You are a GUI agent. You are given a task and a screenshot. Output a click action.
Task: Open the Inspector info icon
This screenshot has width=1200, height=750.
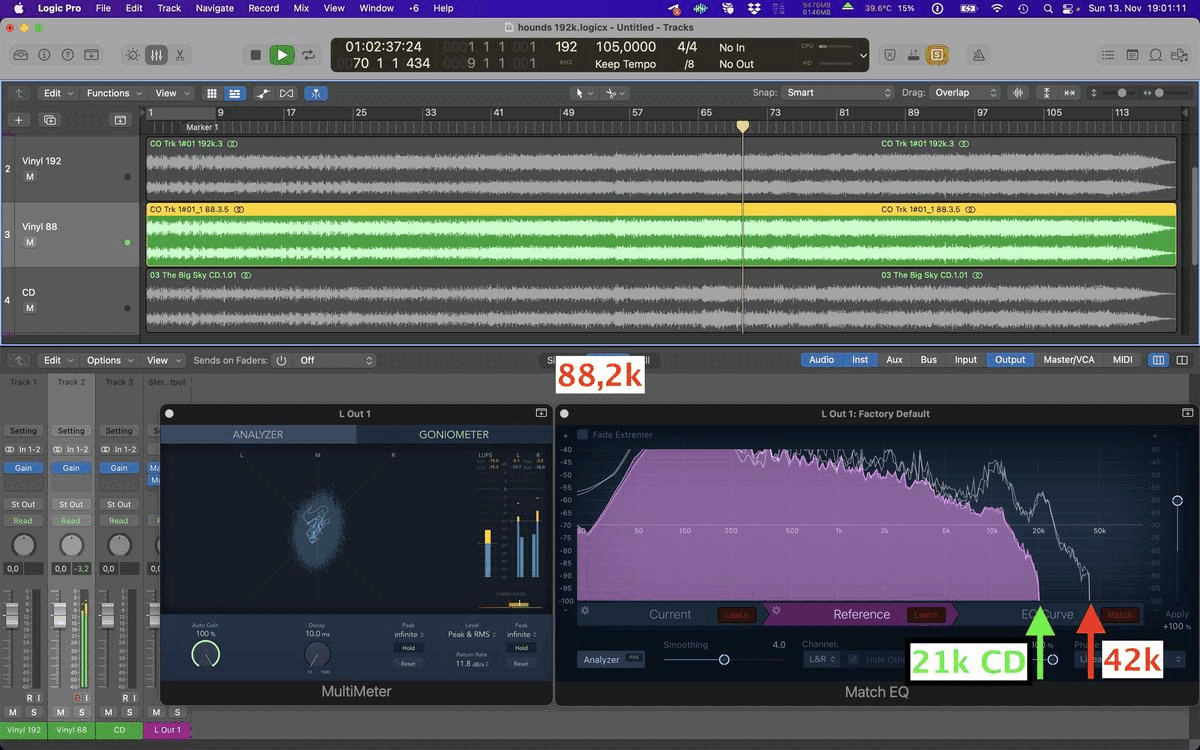[45, 55]
